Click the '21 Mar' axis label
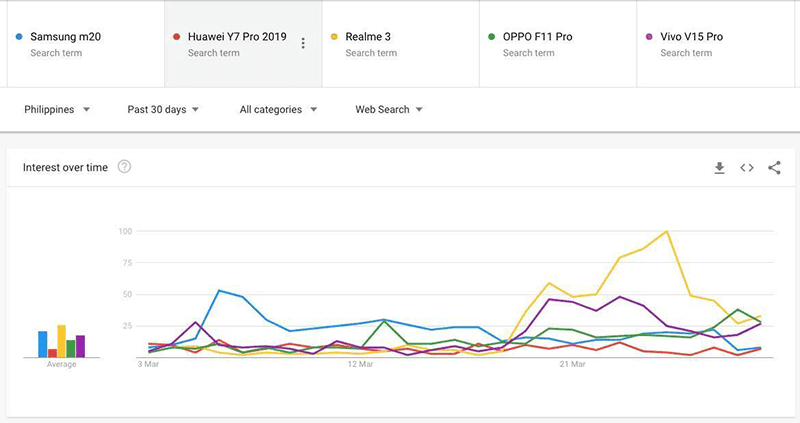 pos(572,364)
